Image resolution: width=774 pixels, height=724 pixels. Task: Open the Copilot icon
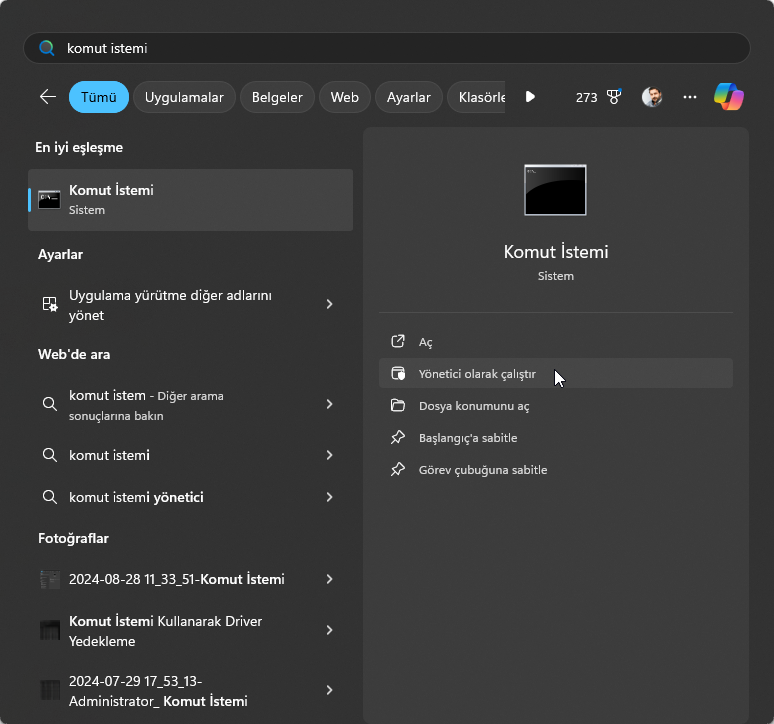coord(728,97)
